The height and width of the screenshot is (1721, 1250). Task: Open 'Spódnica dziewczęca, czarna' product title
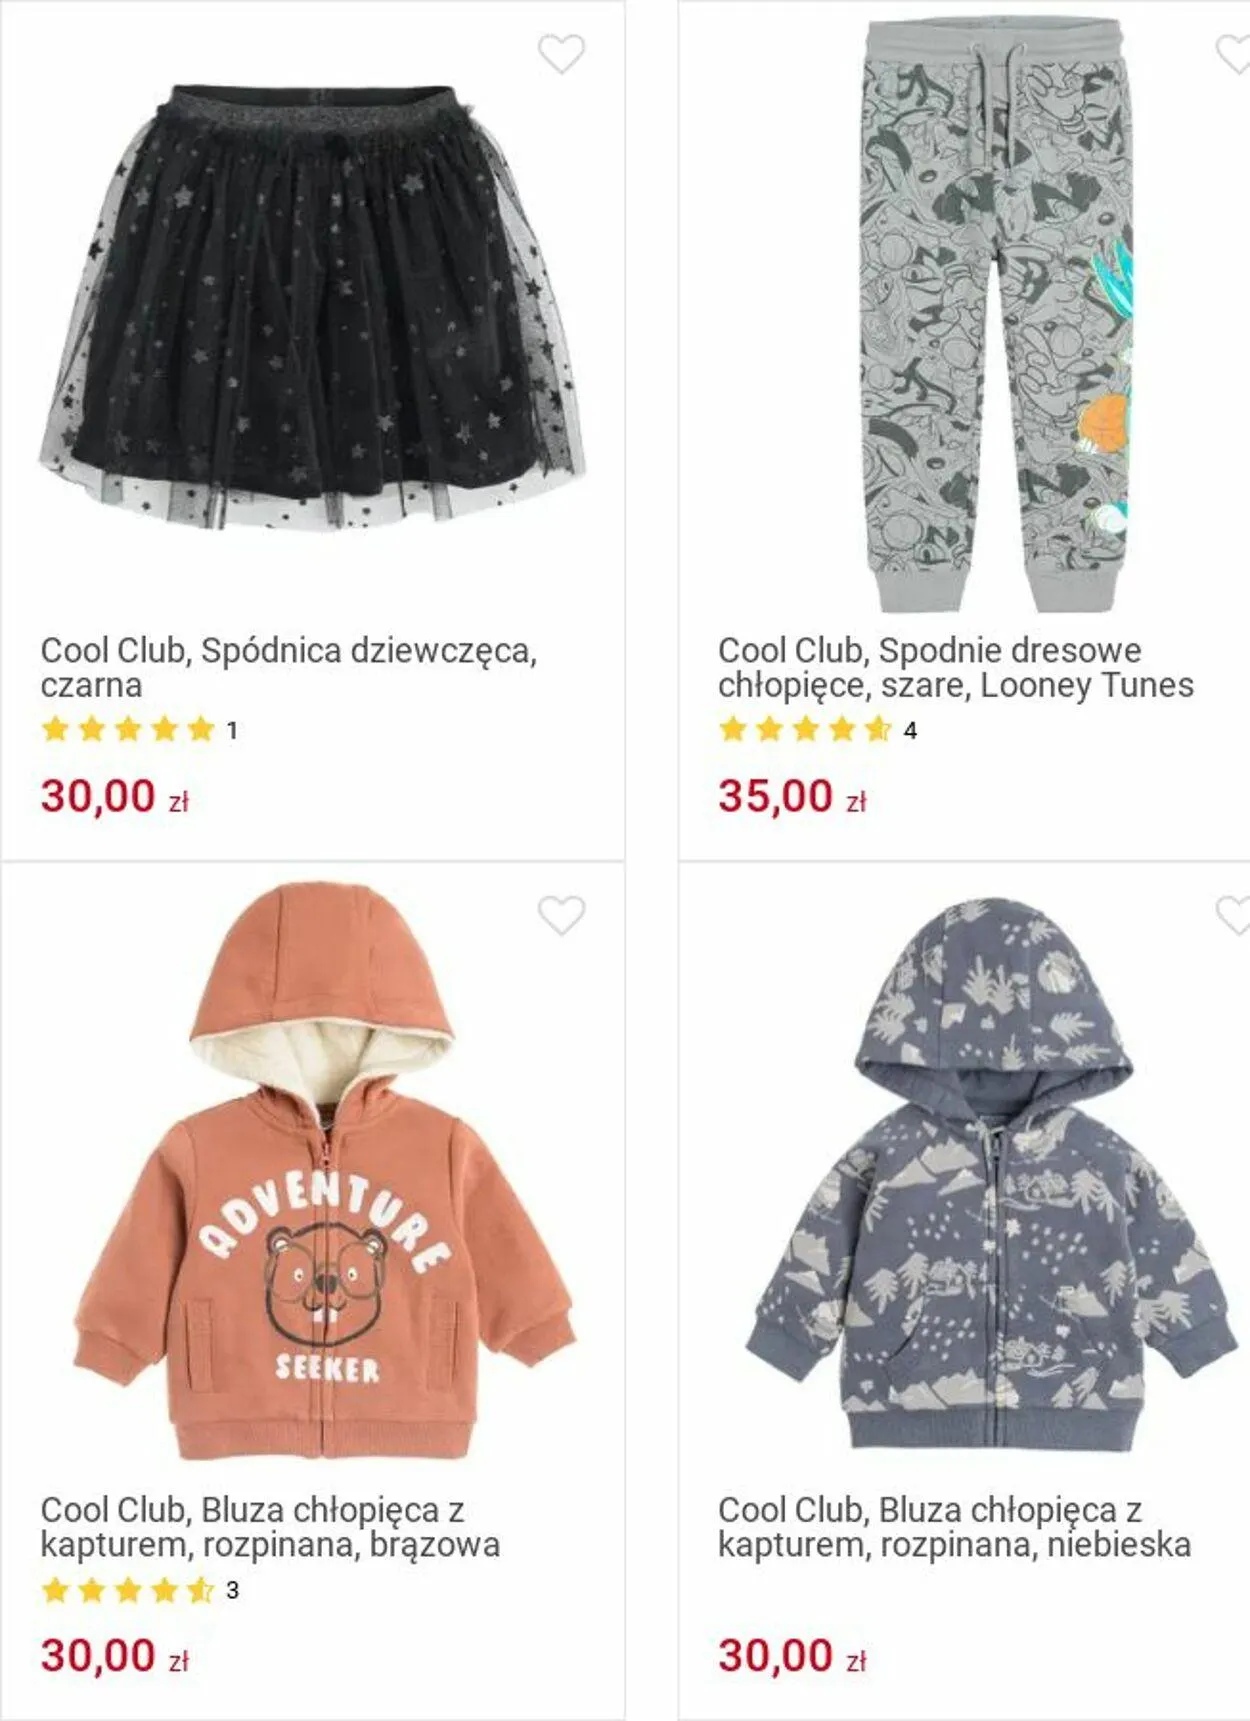pyautogui.click(x=289, y=668)
